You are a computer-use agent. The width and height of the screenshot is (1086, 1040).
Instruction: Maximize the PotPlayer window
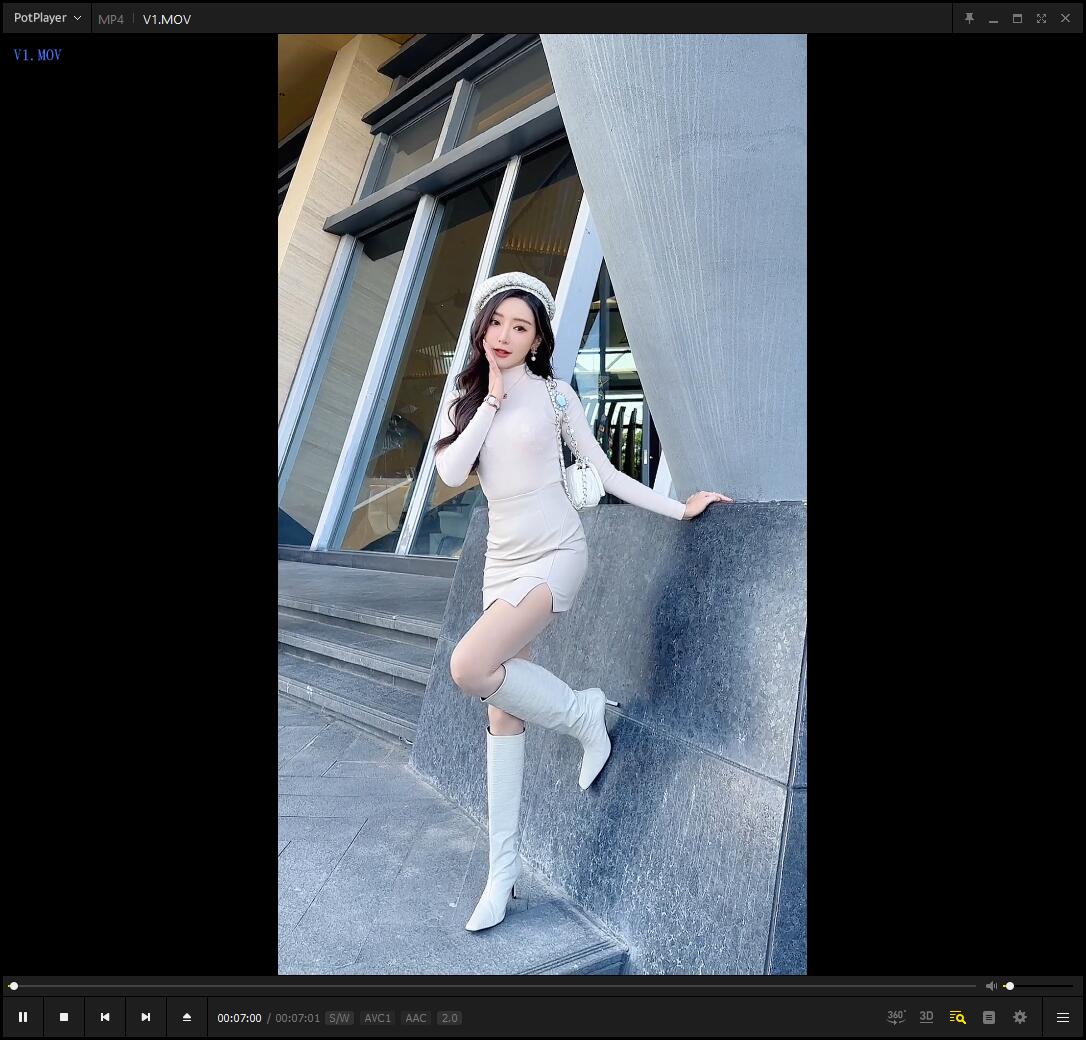point(1017,19)
